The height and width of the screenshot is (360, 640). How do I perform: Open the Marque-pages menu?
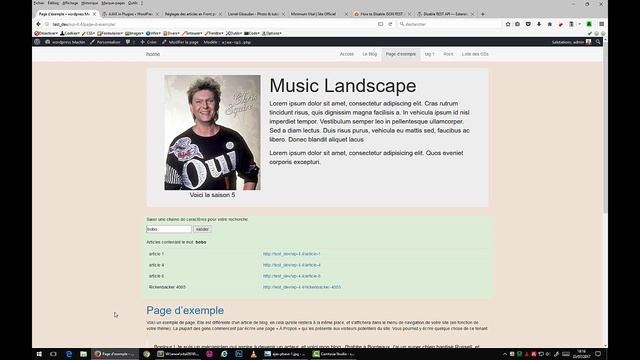pyautogui.click(x=113, y=3)
